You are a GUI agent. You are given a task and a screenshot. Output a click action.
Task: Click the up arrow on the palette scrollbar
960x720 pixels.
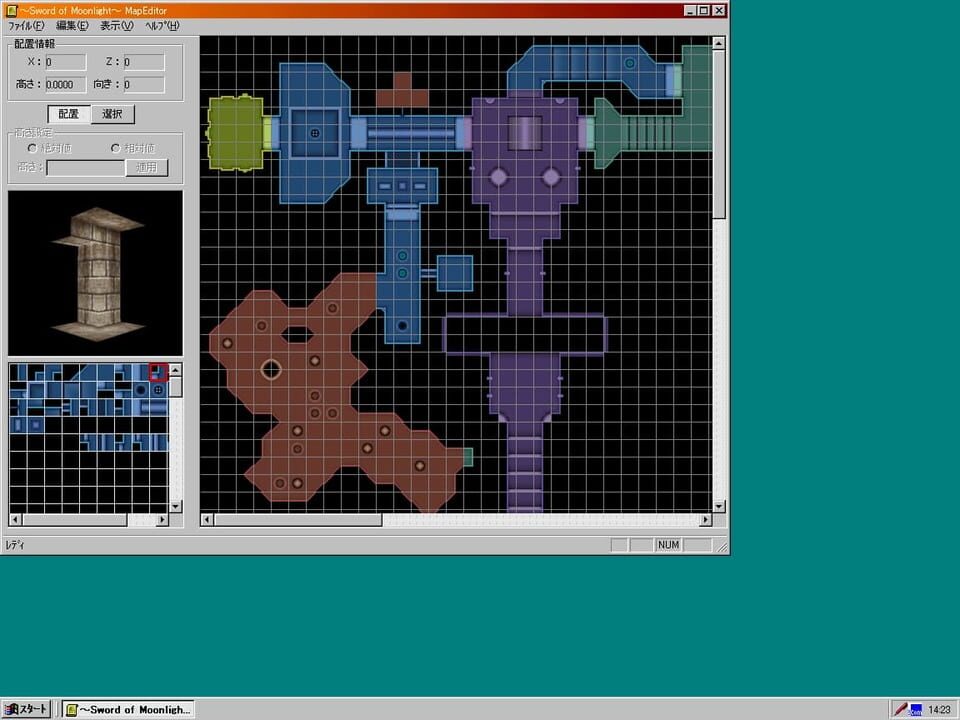click(174, 371)
